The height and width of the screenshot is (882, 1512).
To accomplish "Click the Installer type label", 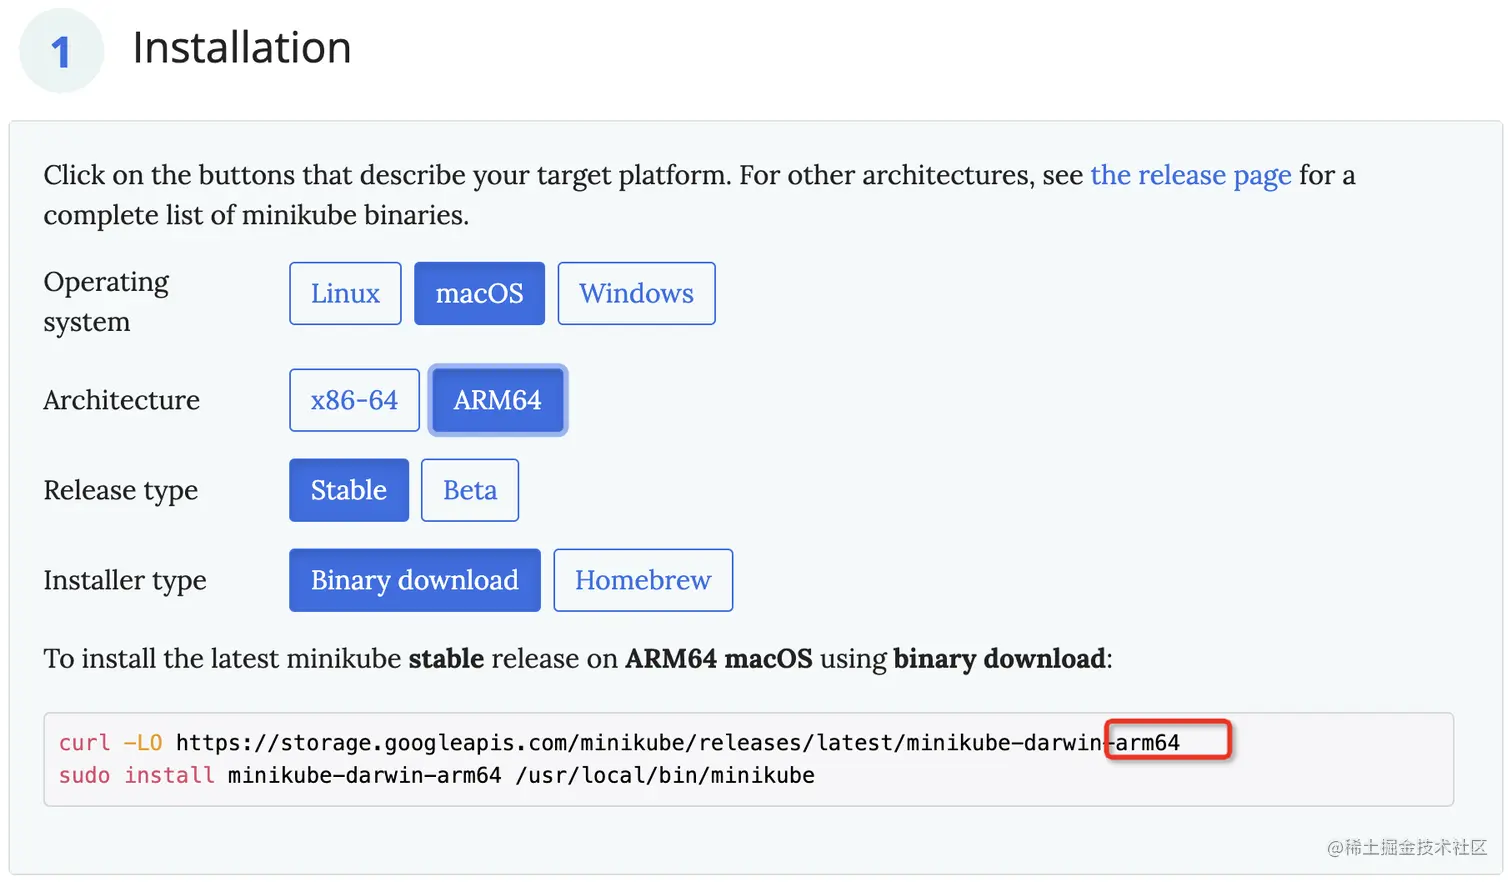I will coord(125,580).
